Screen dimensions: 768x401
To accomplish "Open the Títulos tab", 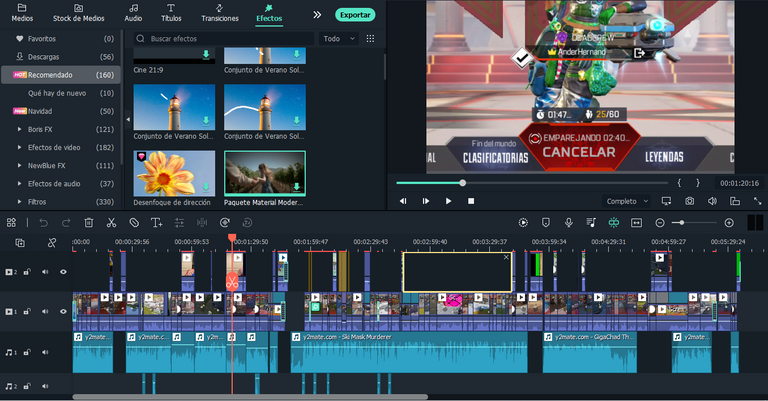I will (171, 13).
